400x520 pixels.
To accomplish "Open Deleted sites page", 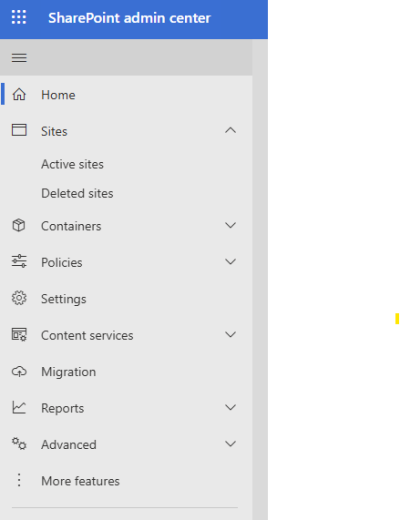I will click(x=77, y=193).
